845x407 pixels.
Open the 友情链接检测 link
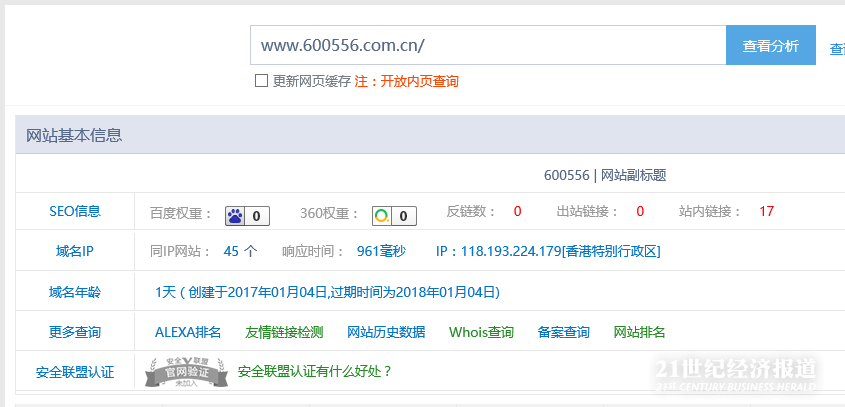(284, 332)
